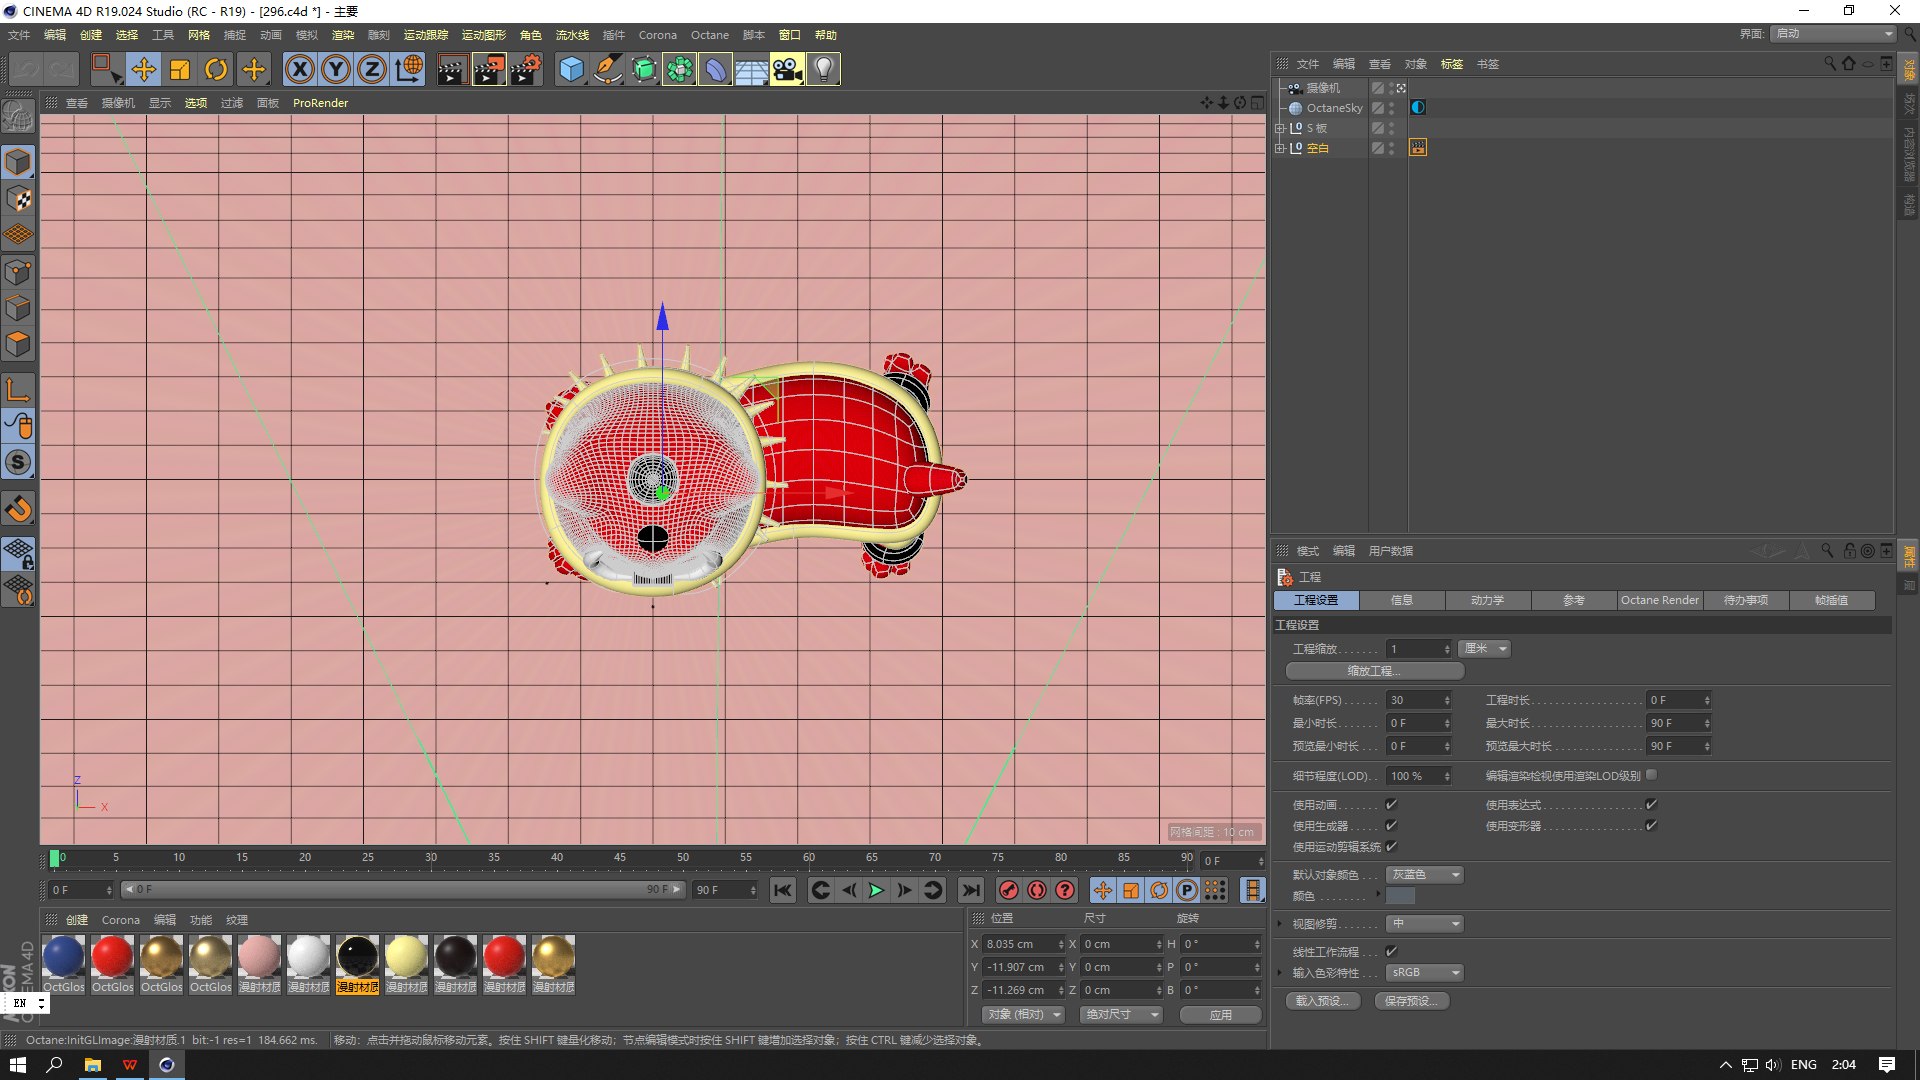Switch to the Octane Render tab

pyautogui.click(x=1660, y=600)
